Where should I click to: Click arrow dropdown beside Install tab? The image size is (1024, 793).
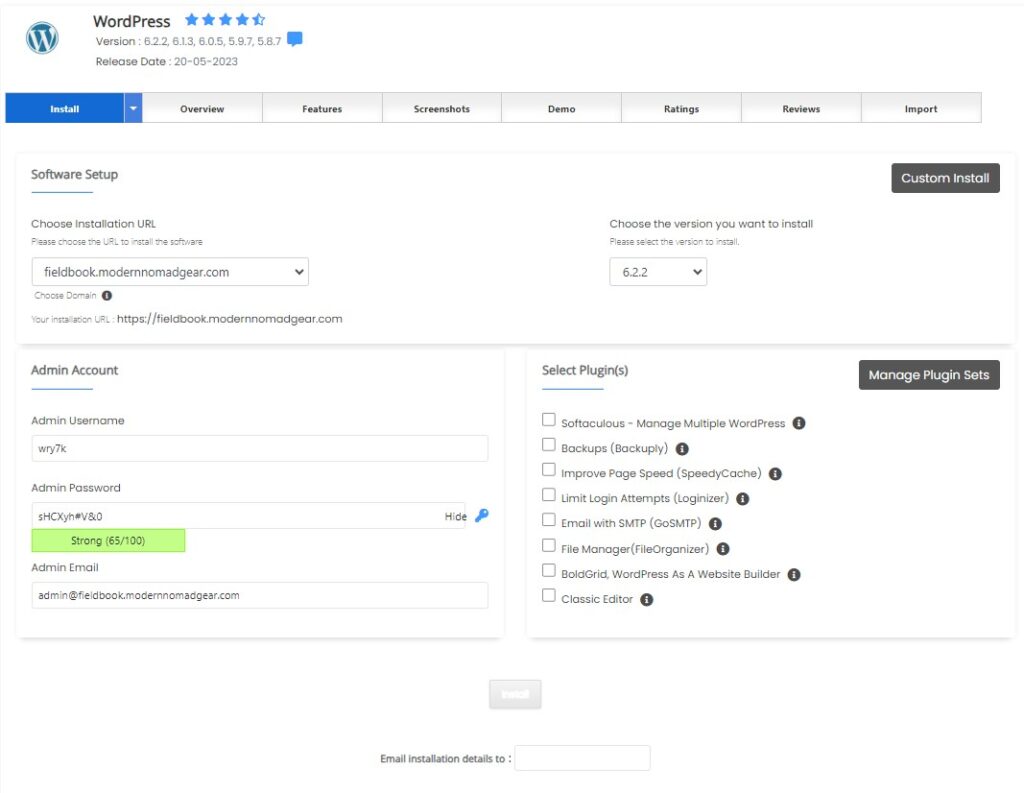click(133, 108)
